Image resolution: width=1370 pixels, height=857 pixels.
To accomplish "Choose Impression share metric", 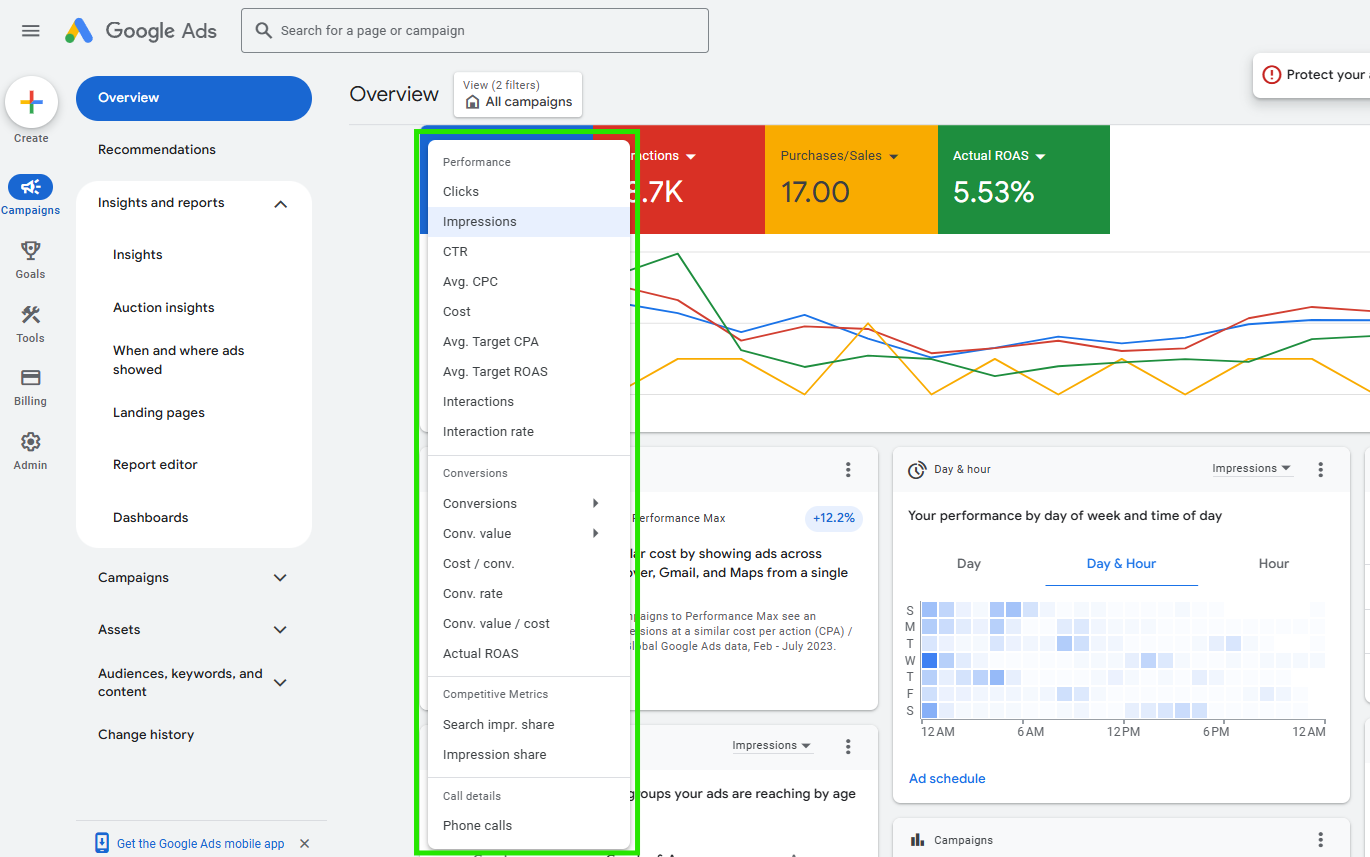I will click(x=529, y=755).
